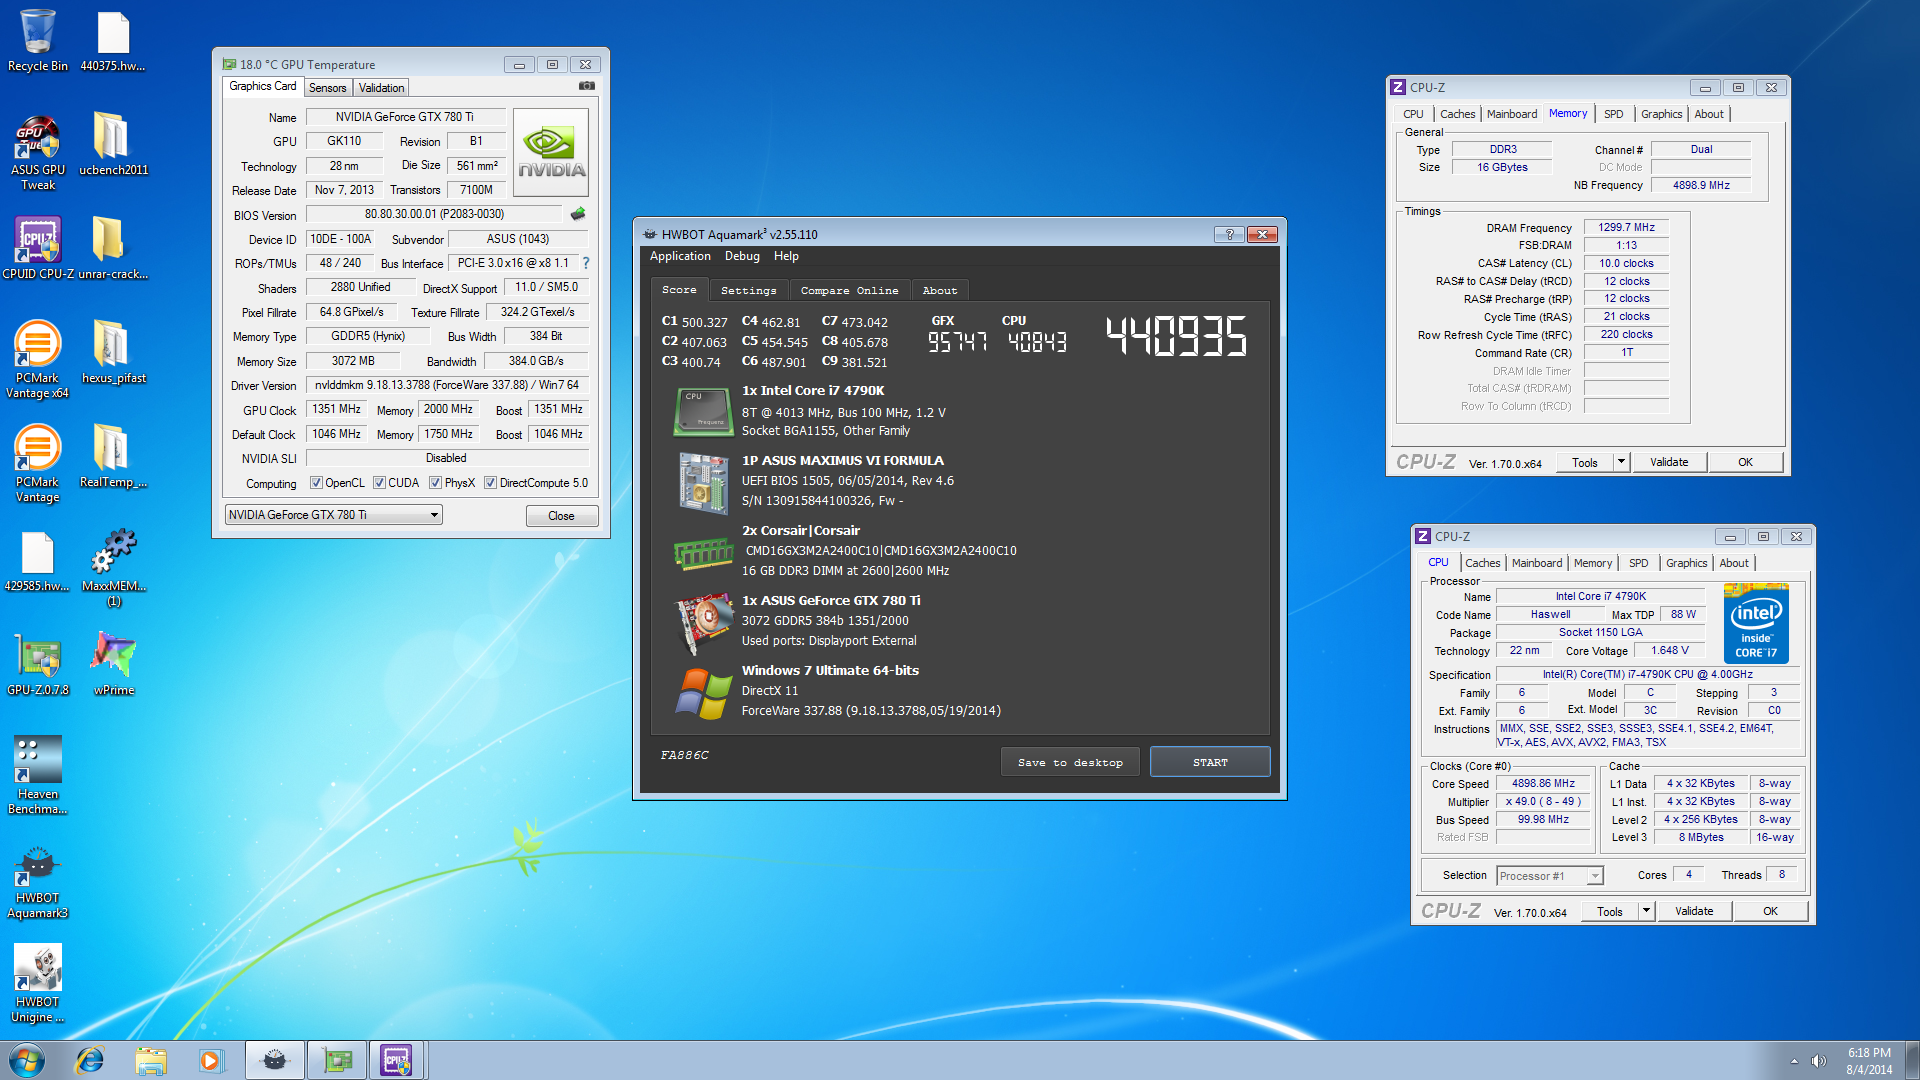Screen dimensions: 1920x1080
Task: Open Internet Explorer from taskbar
Action: click(90, 1060)
